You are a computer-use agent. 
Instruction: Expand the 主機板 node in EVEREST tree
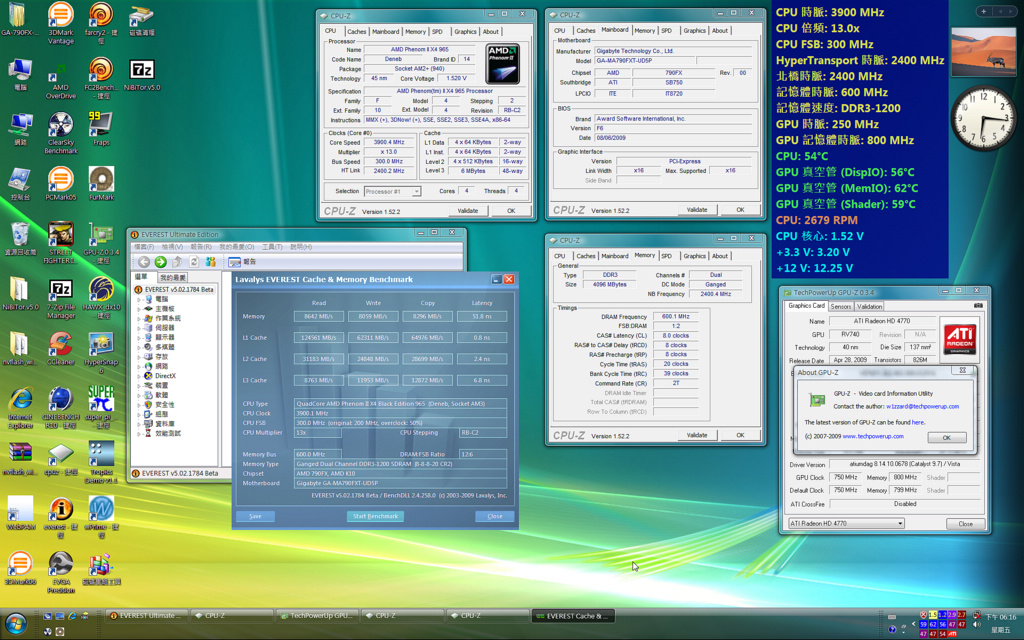pos(138,309)
